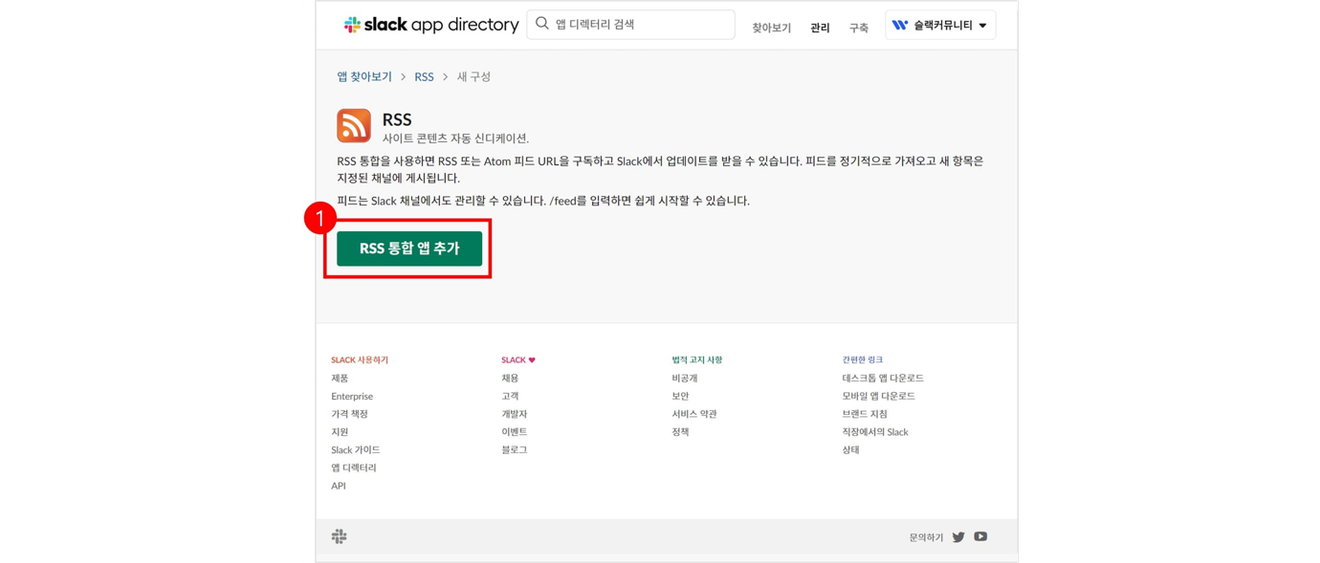Click the 법적 고지 사항 footer heading
1320x563 pixels.
697,360
